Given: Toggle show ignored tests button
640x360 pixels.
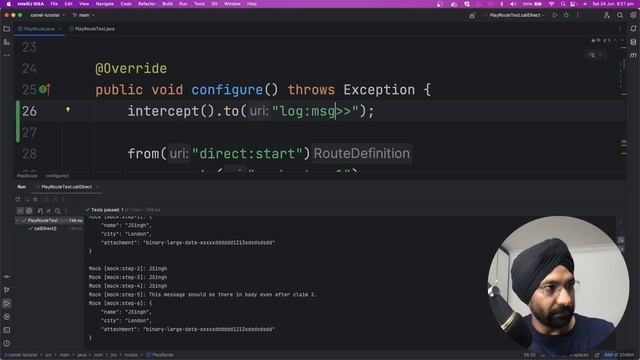Looking at the screenshot, I should [29, 211].
